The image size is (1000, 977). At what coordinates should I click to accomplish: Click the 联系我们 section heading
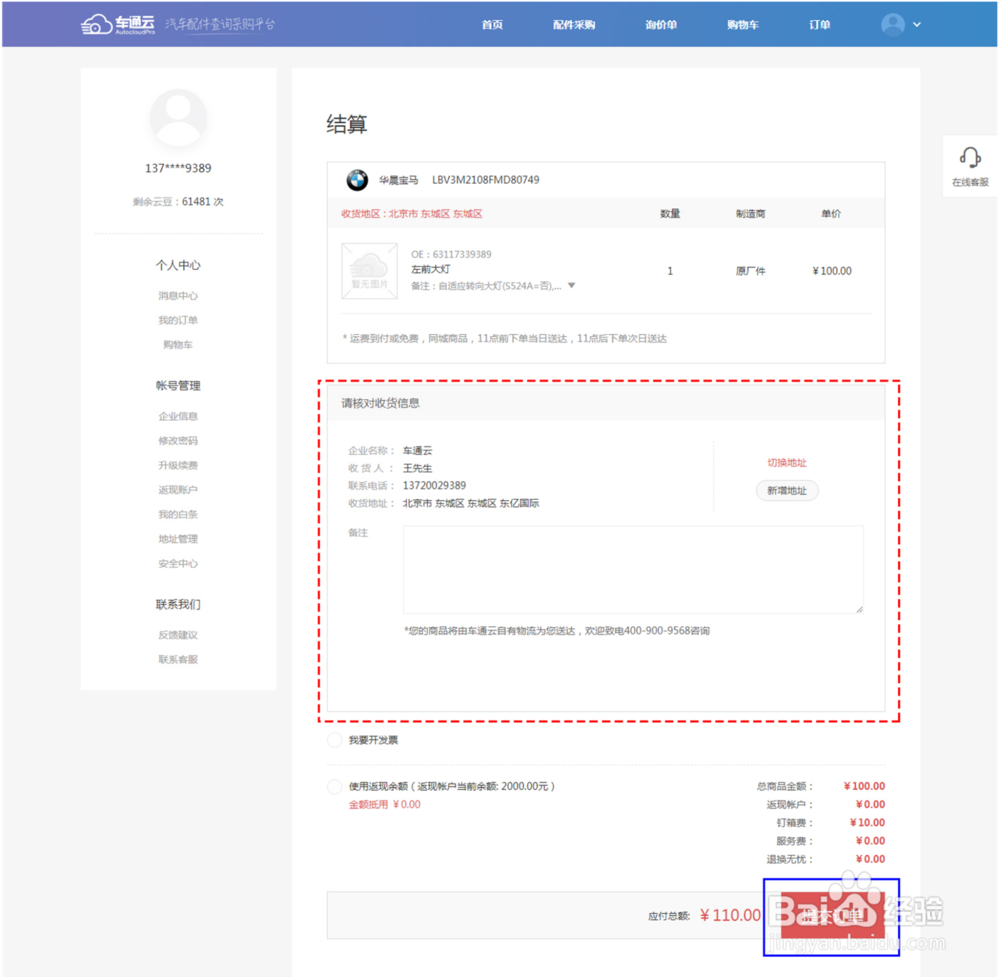(x=178, y=605)
